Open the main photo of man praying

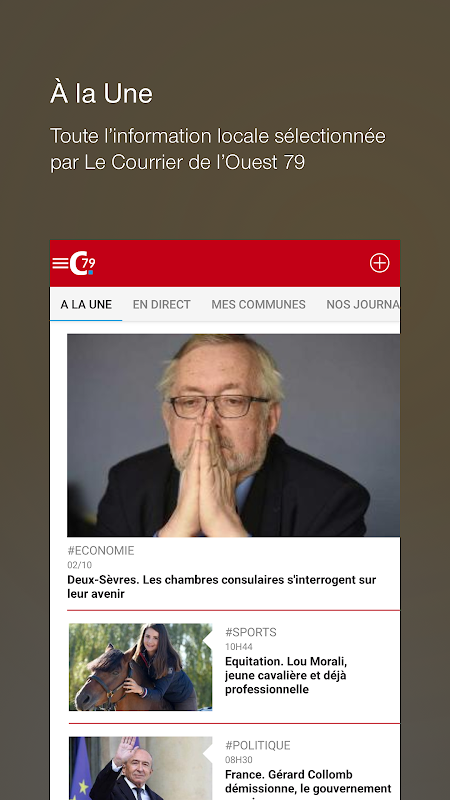pos(234,435)
